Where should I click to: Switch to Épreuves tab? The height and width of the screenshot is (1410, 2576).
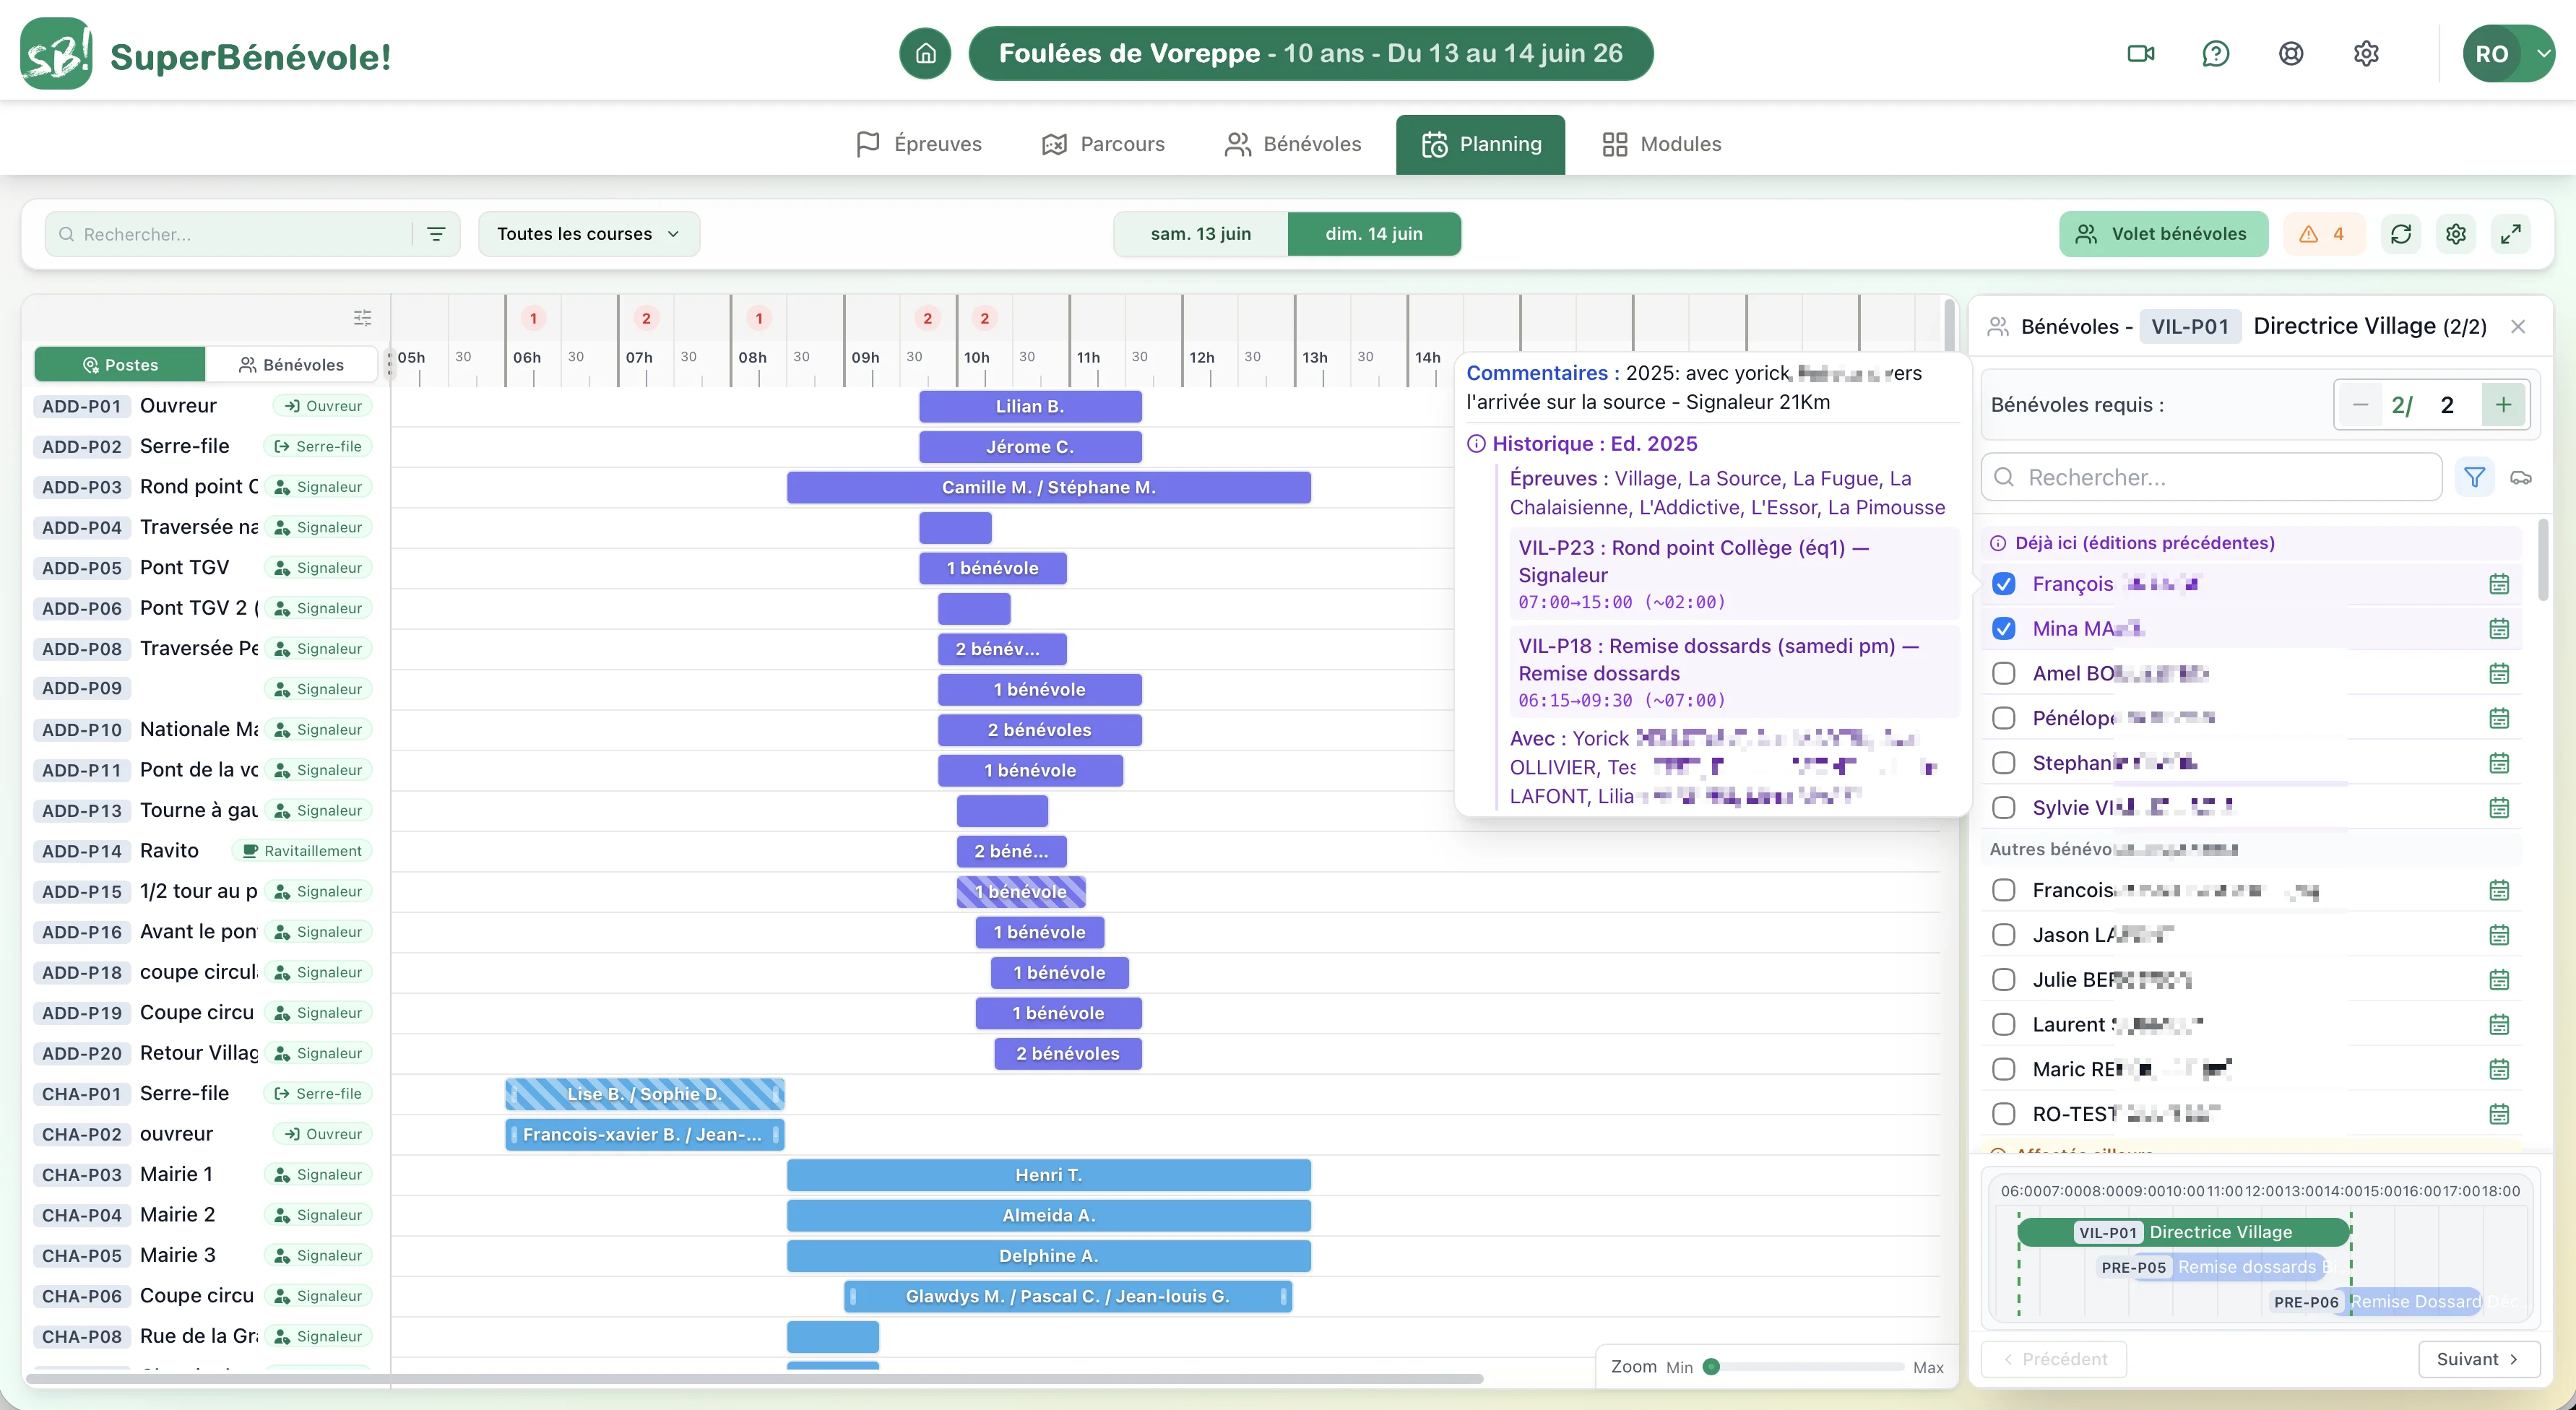point(918,144)
